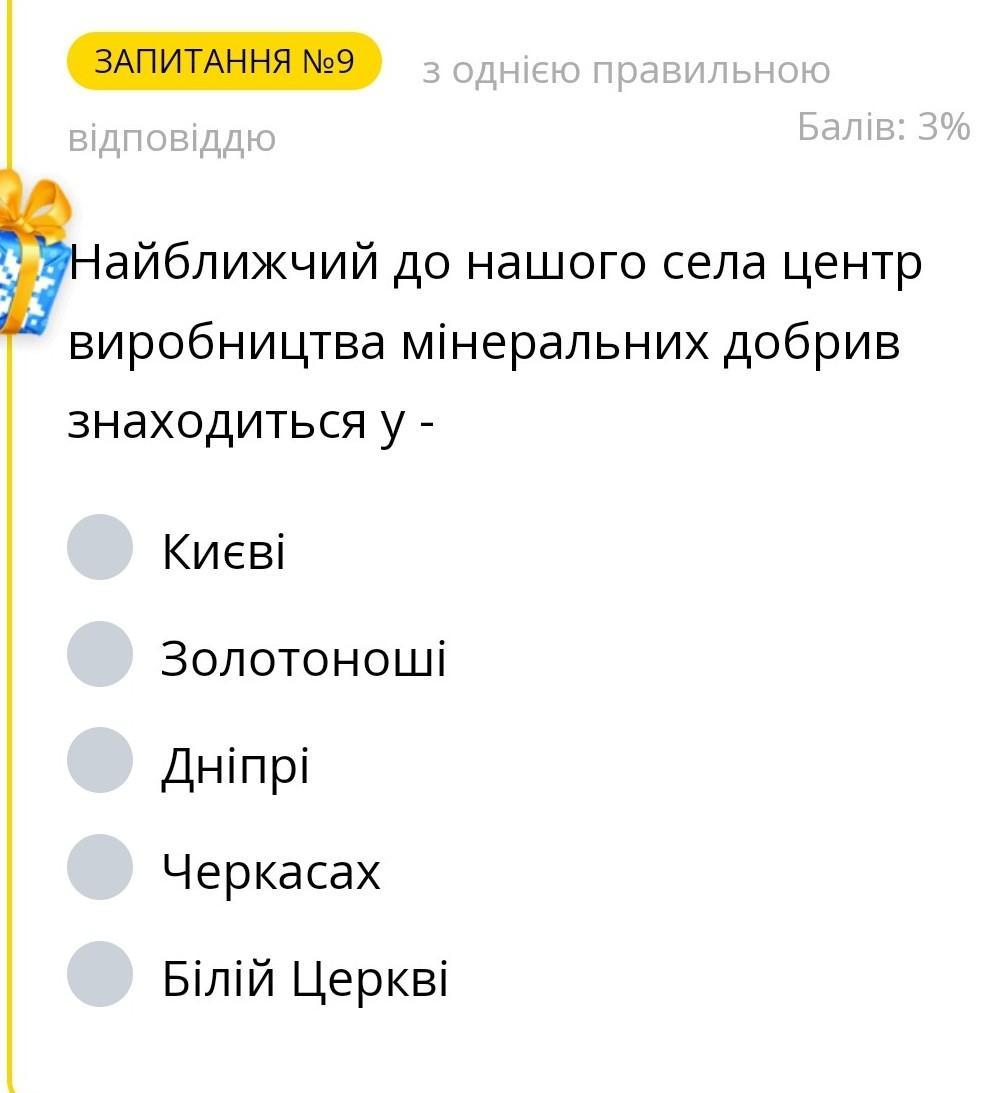The width and height of the screenshot is (1002, 1093).
Task: Click the Білій Церкві answer text
Action: 305,980
